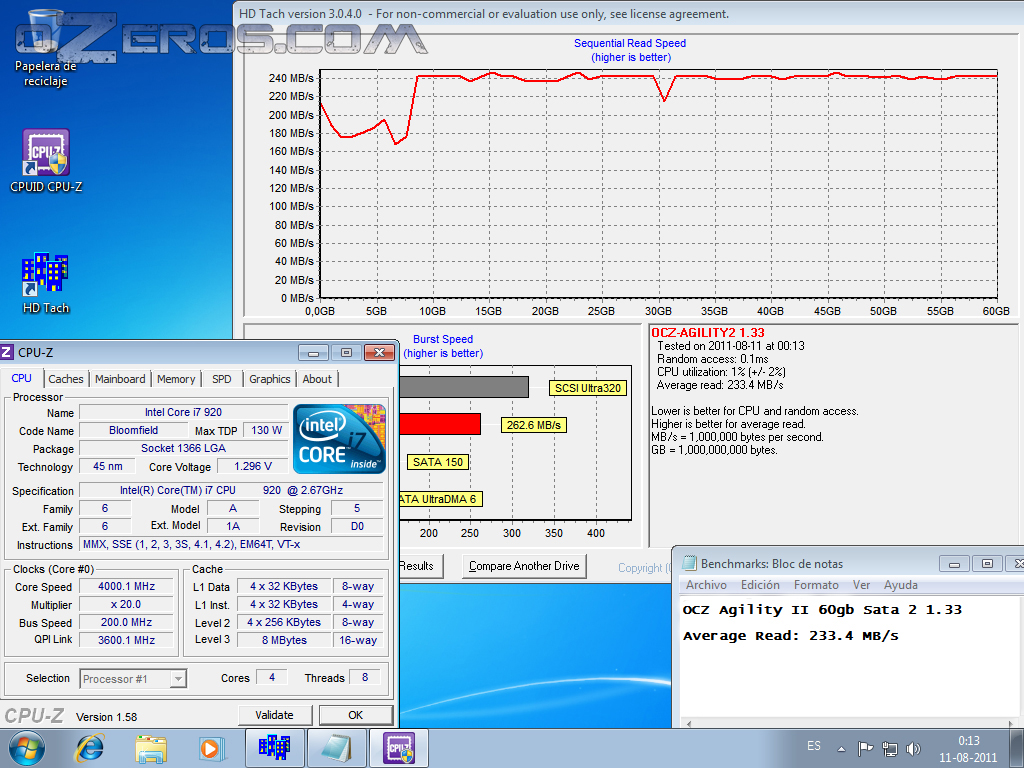This screenshot has height=768, width=1024.
Task: Close the CPU-Z window
Action: pyautogui.click(x=379, y=353)
